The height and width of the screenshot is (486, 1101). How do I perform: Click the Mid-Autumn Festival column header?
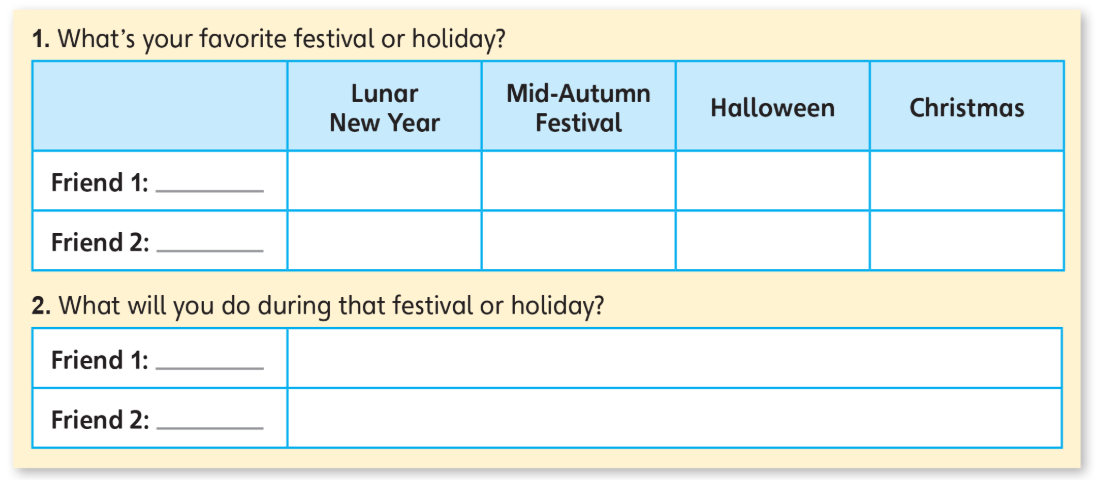tap(579, 106)
